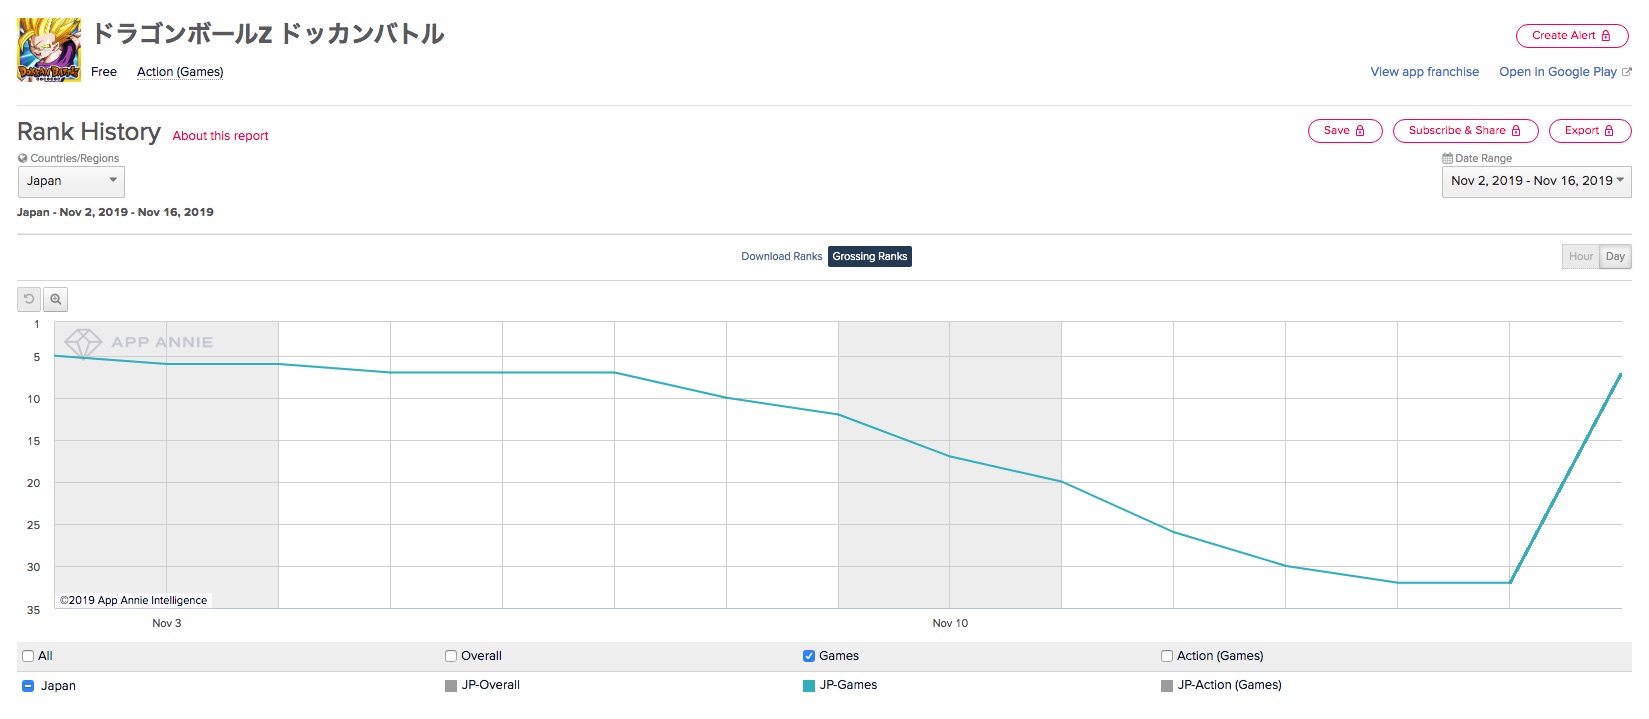Click the JP-Overall gray legend swatch
The width and height of the screenshot is (1649, 719).
[451, 686]
